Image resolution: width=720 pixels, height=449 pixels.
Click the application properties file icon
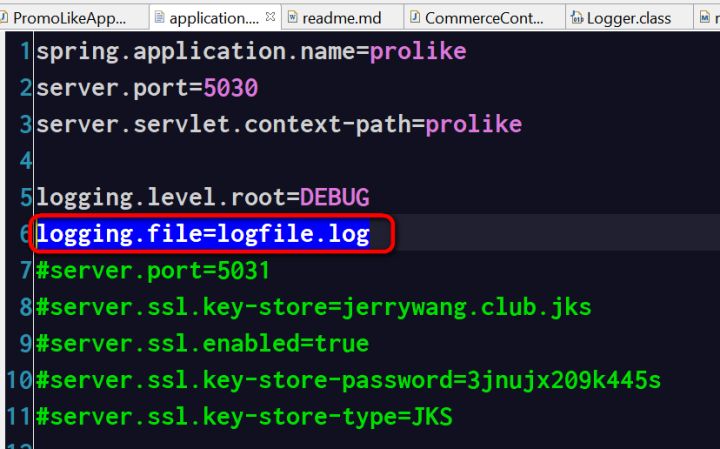tap(159, 17)
